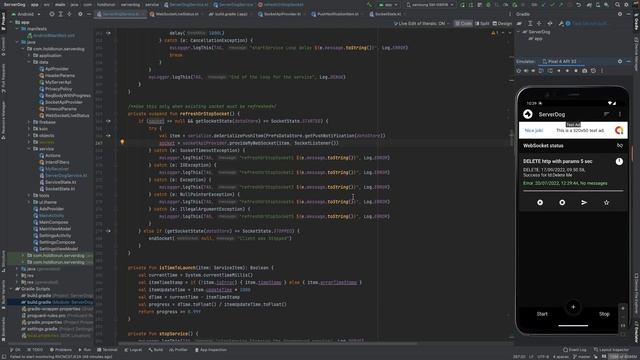
Task: Select ServiceState.kt in project tree
Action: [x=60, y=182]
